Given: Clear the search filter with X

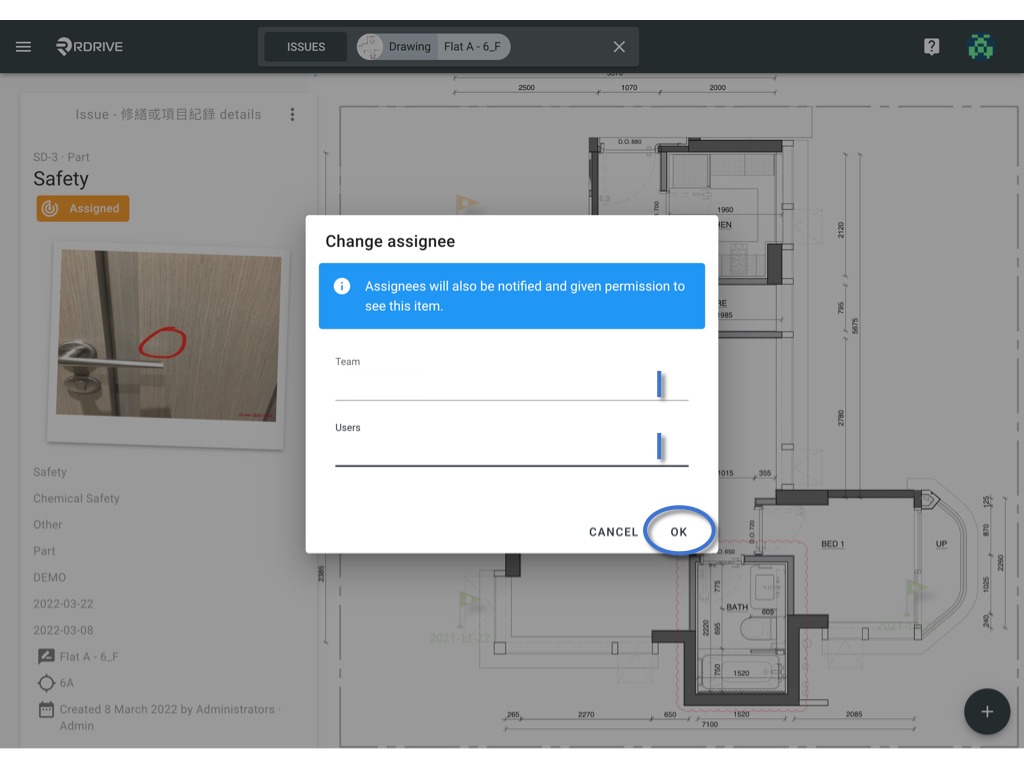Looking at the screenshot, I should point(619,46).
